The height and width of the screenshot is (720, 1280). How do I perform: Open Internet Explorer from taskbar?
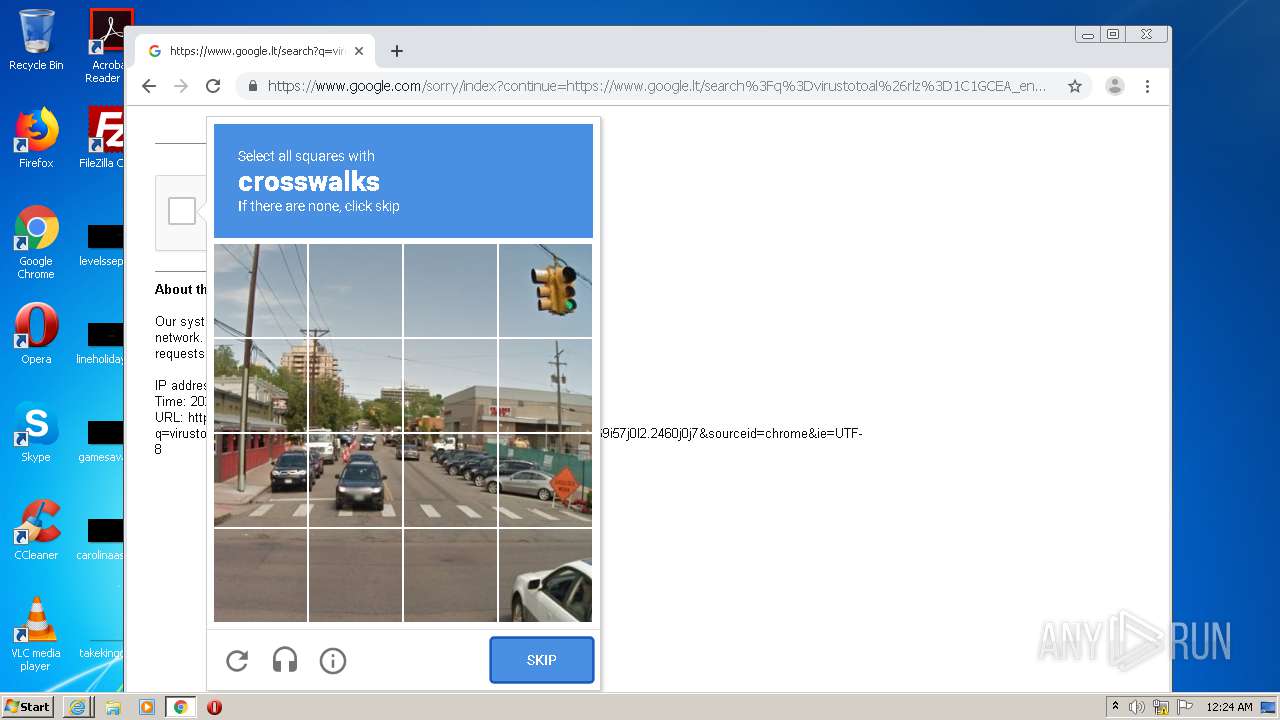(x=77, y=707)
